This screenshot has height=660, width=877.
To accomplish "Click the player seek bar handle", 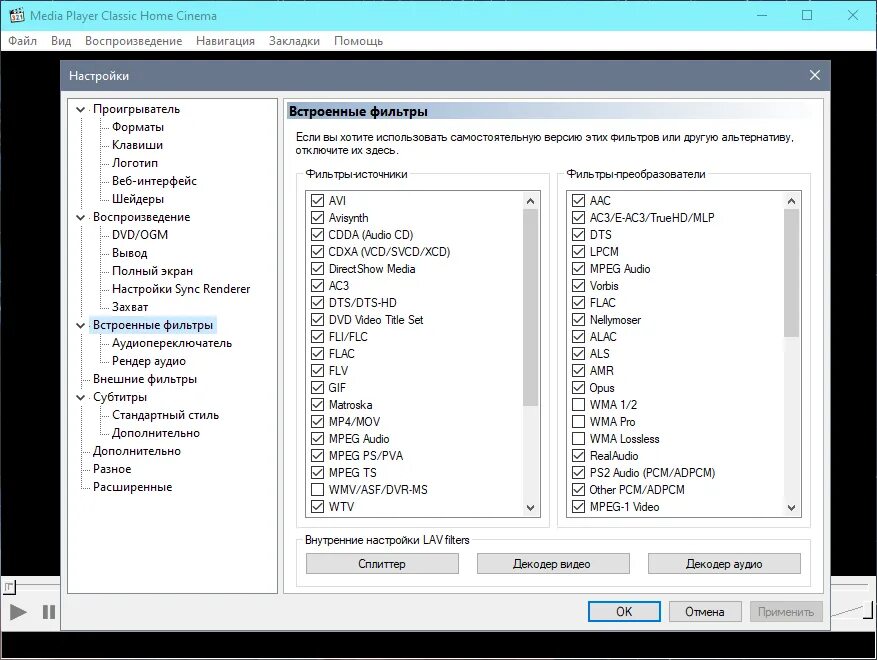I will [10, 587].
